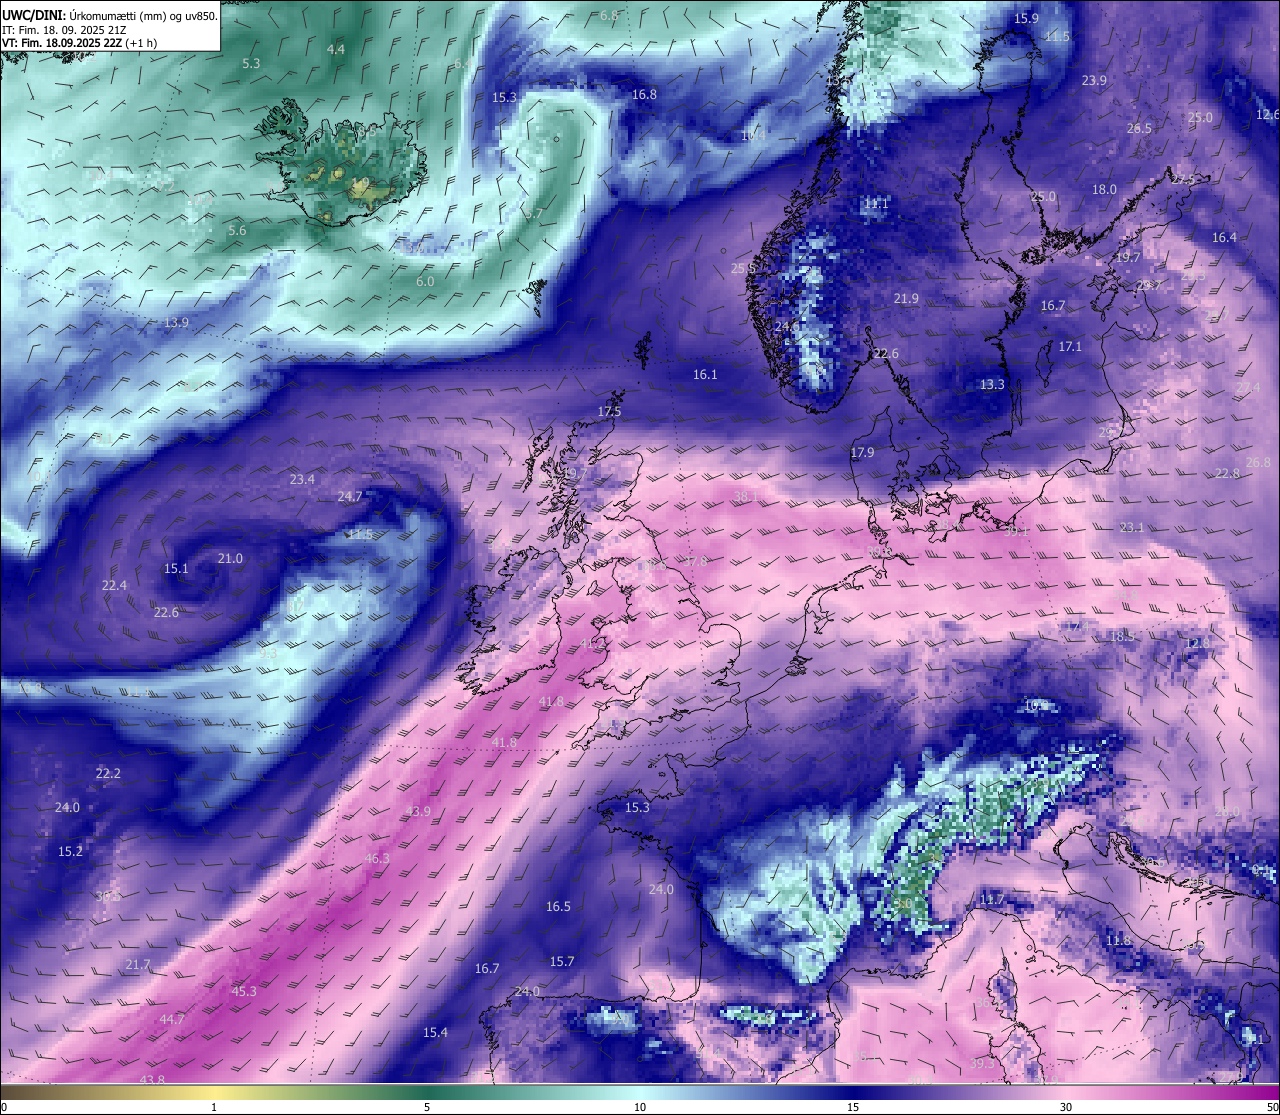Click the value 25.5 off Norway's coast
1280x1115 pixels.
click(x=743, y=268)
